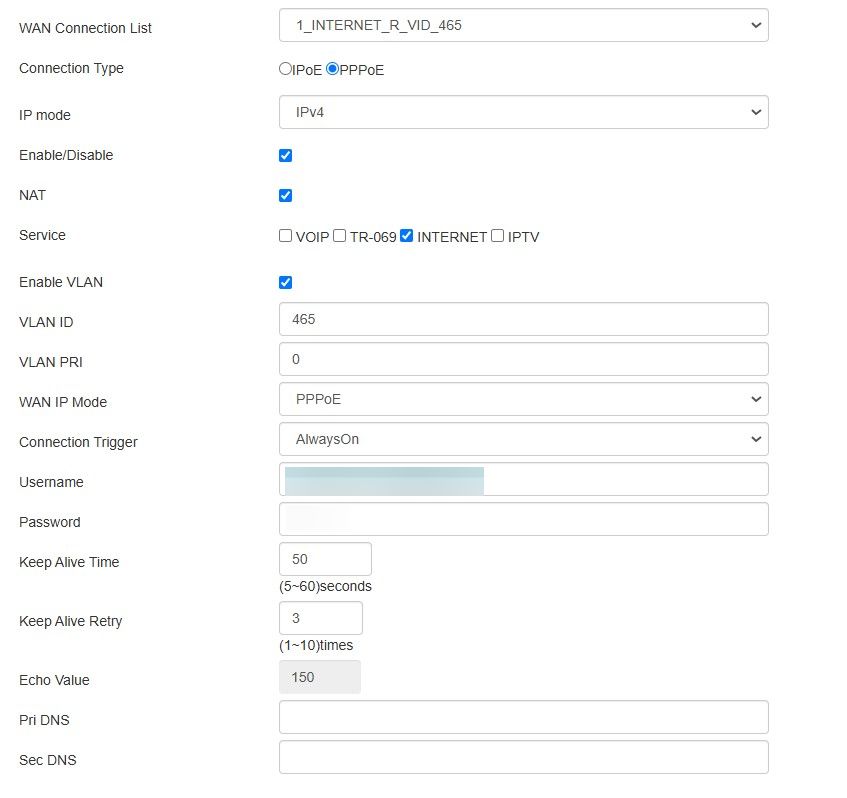Click the Pri DNS input field

coord(523,717)
